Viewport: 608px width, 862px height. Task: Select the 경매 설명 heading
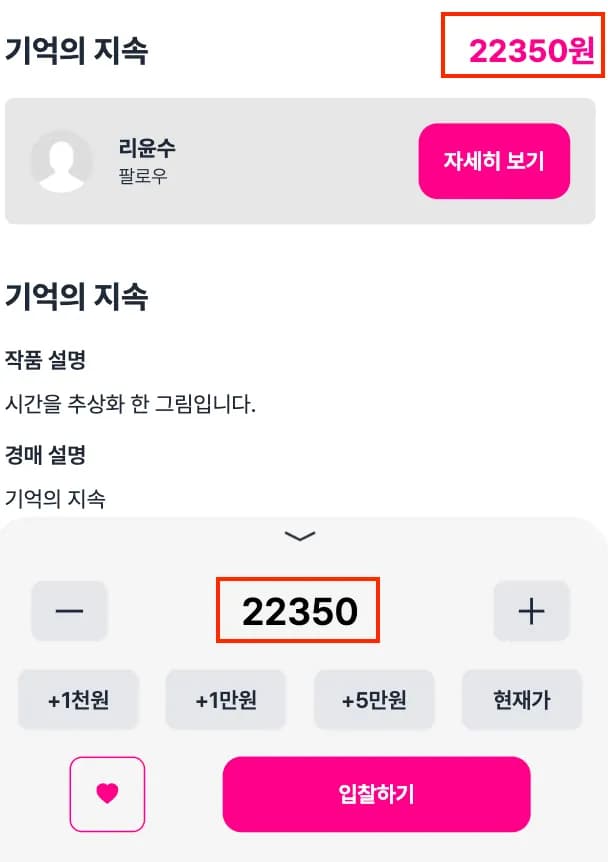point(45,455)
